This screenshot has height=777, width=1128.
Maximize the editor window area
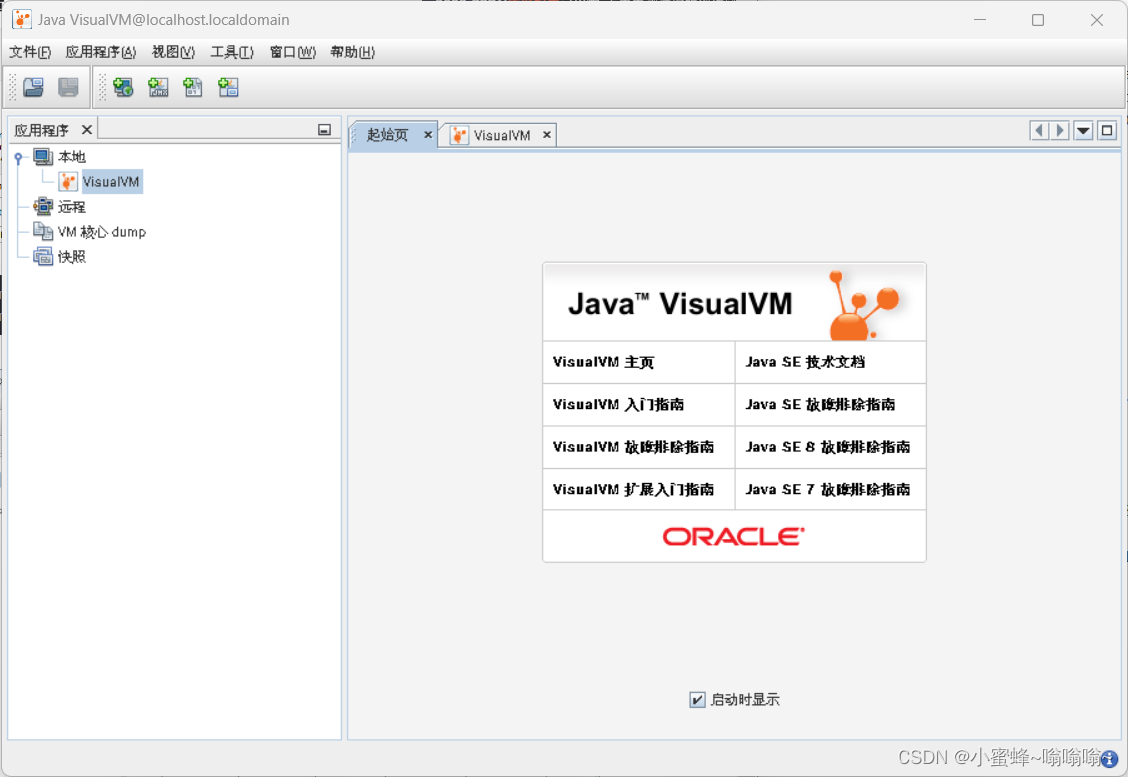point(1107,130)
